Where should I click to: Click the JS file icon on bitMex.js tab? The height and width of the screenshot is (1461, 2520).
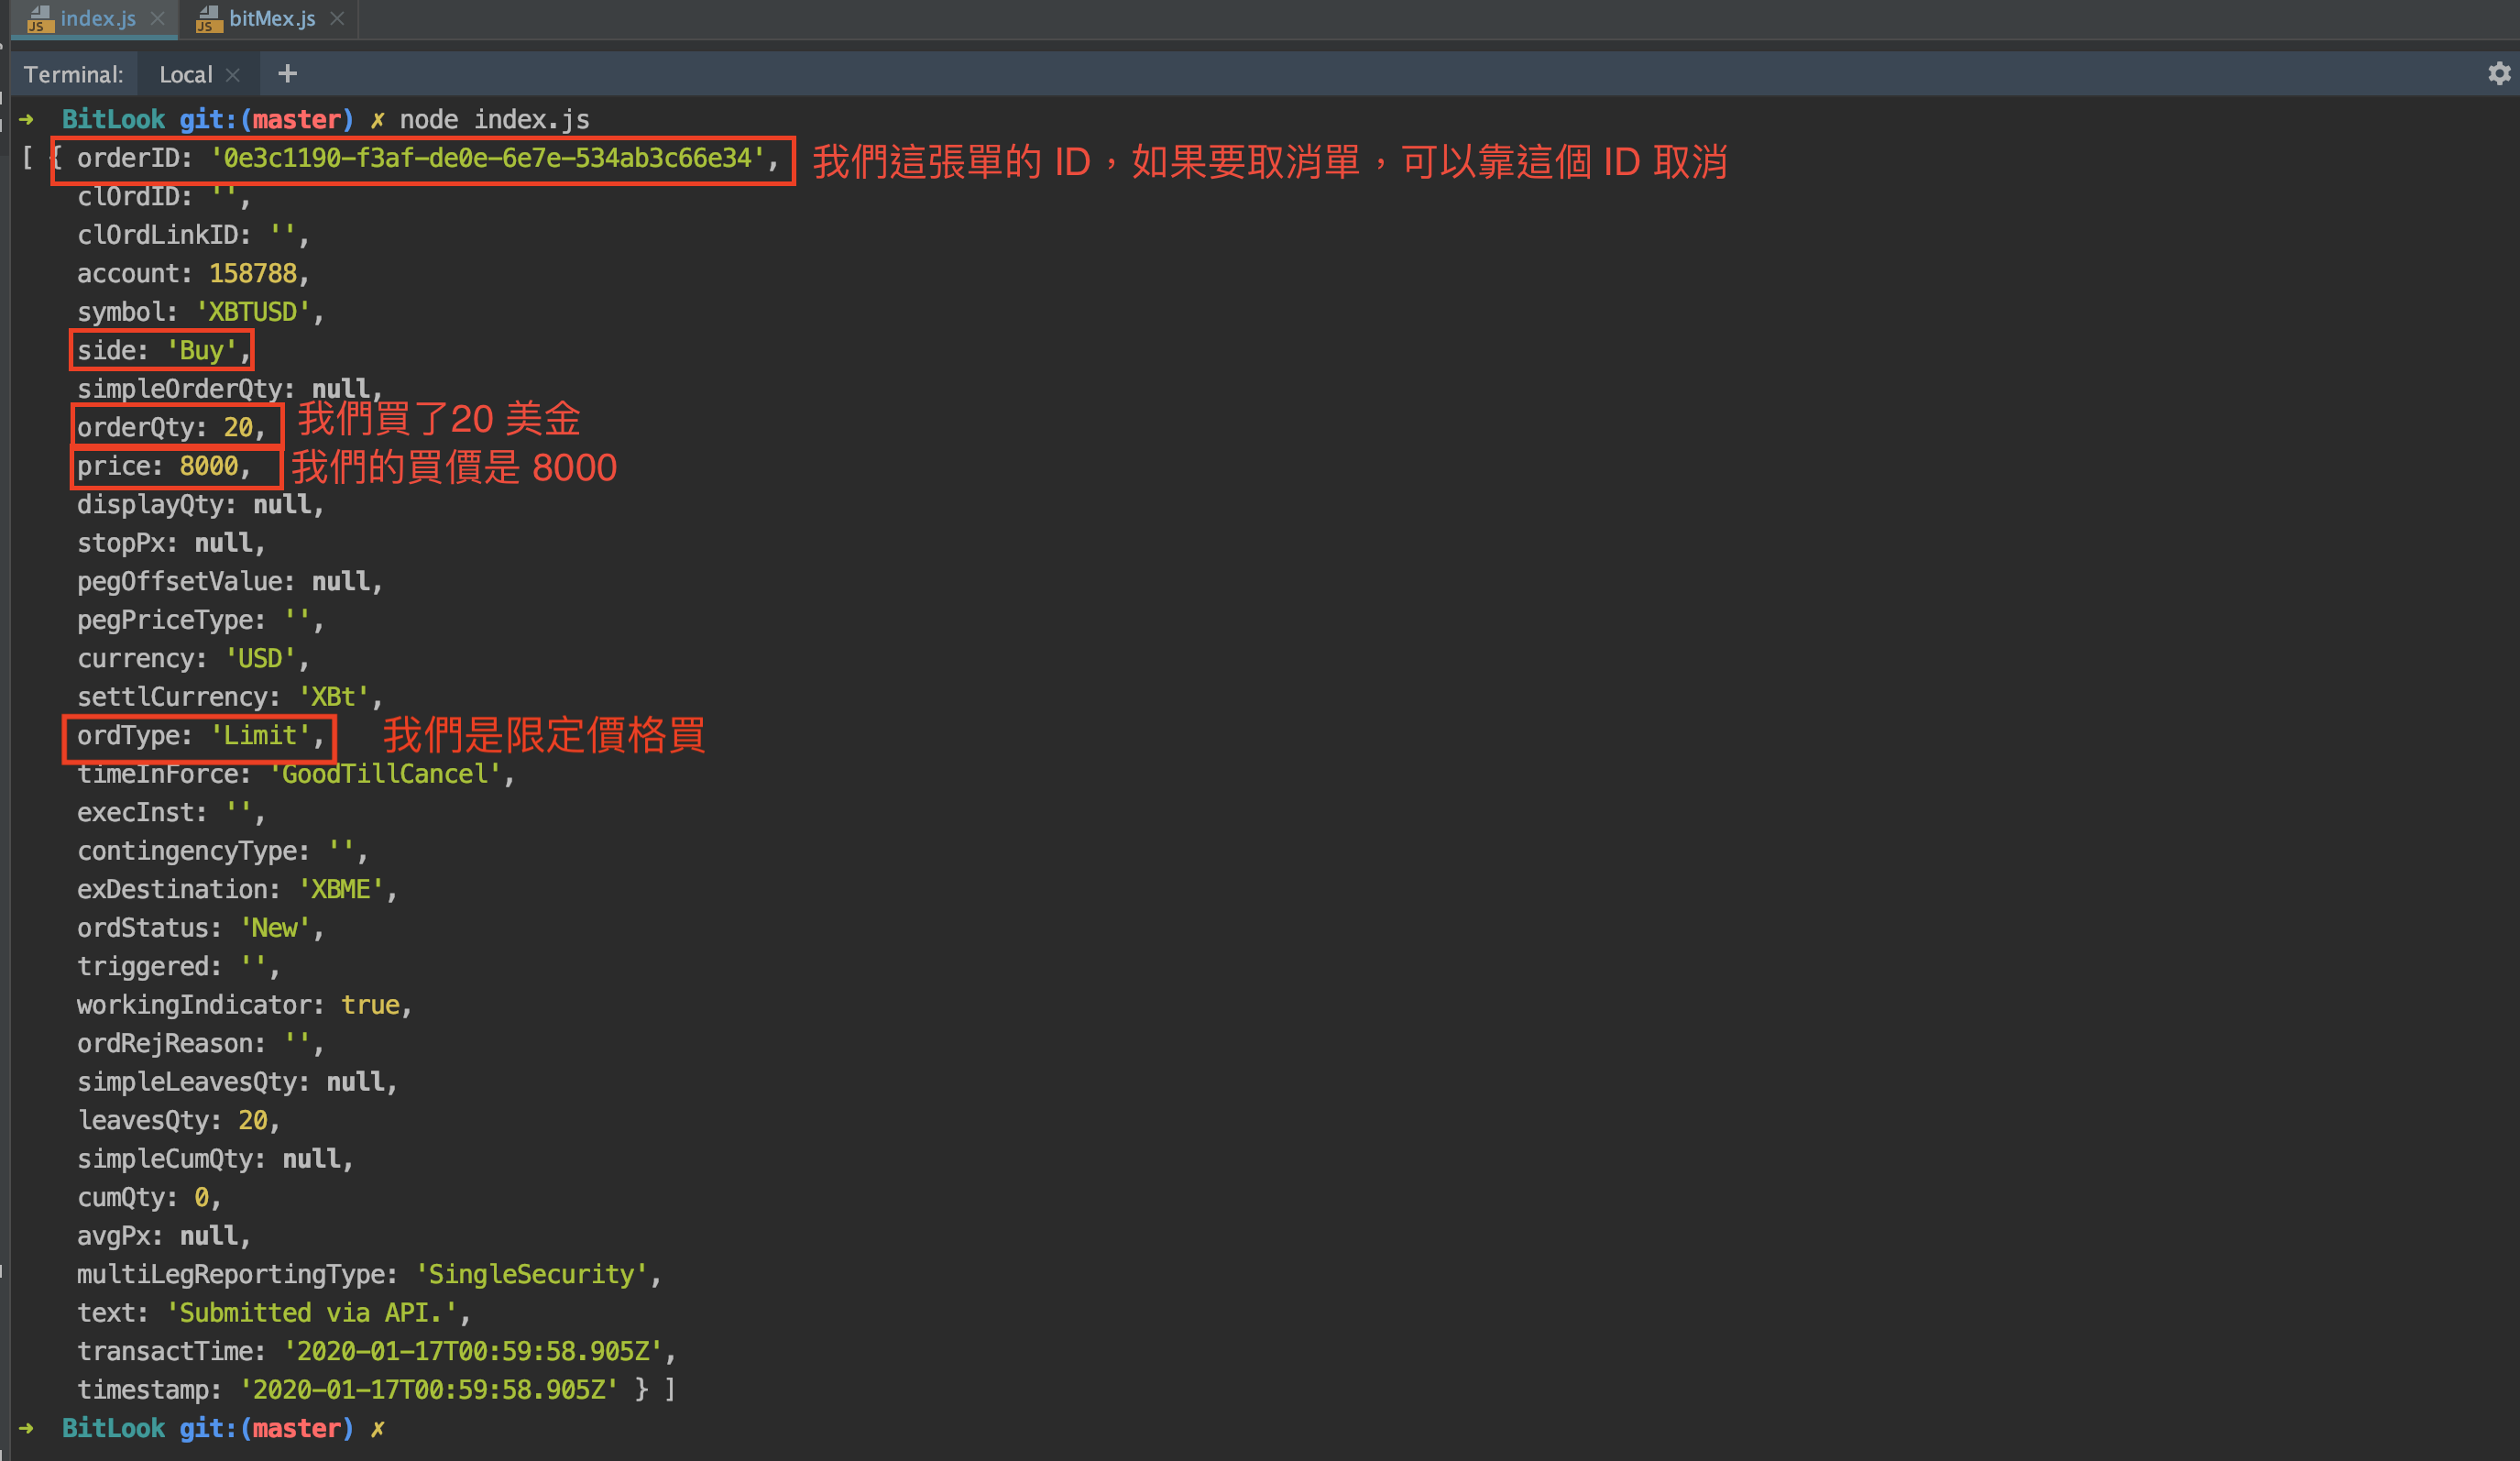click(x=208, y=18)
